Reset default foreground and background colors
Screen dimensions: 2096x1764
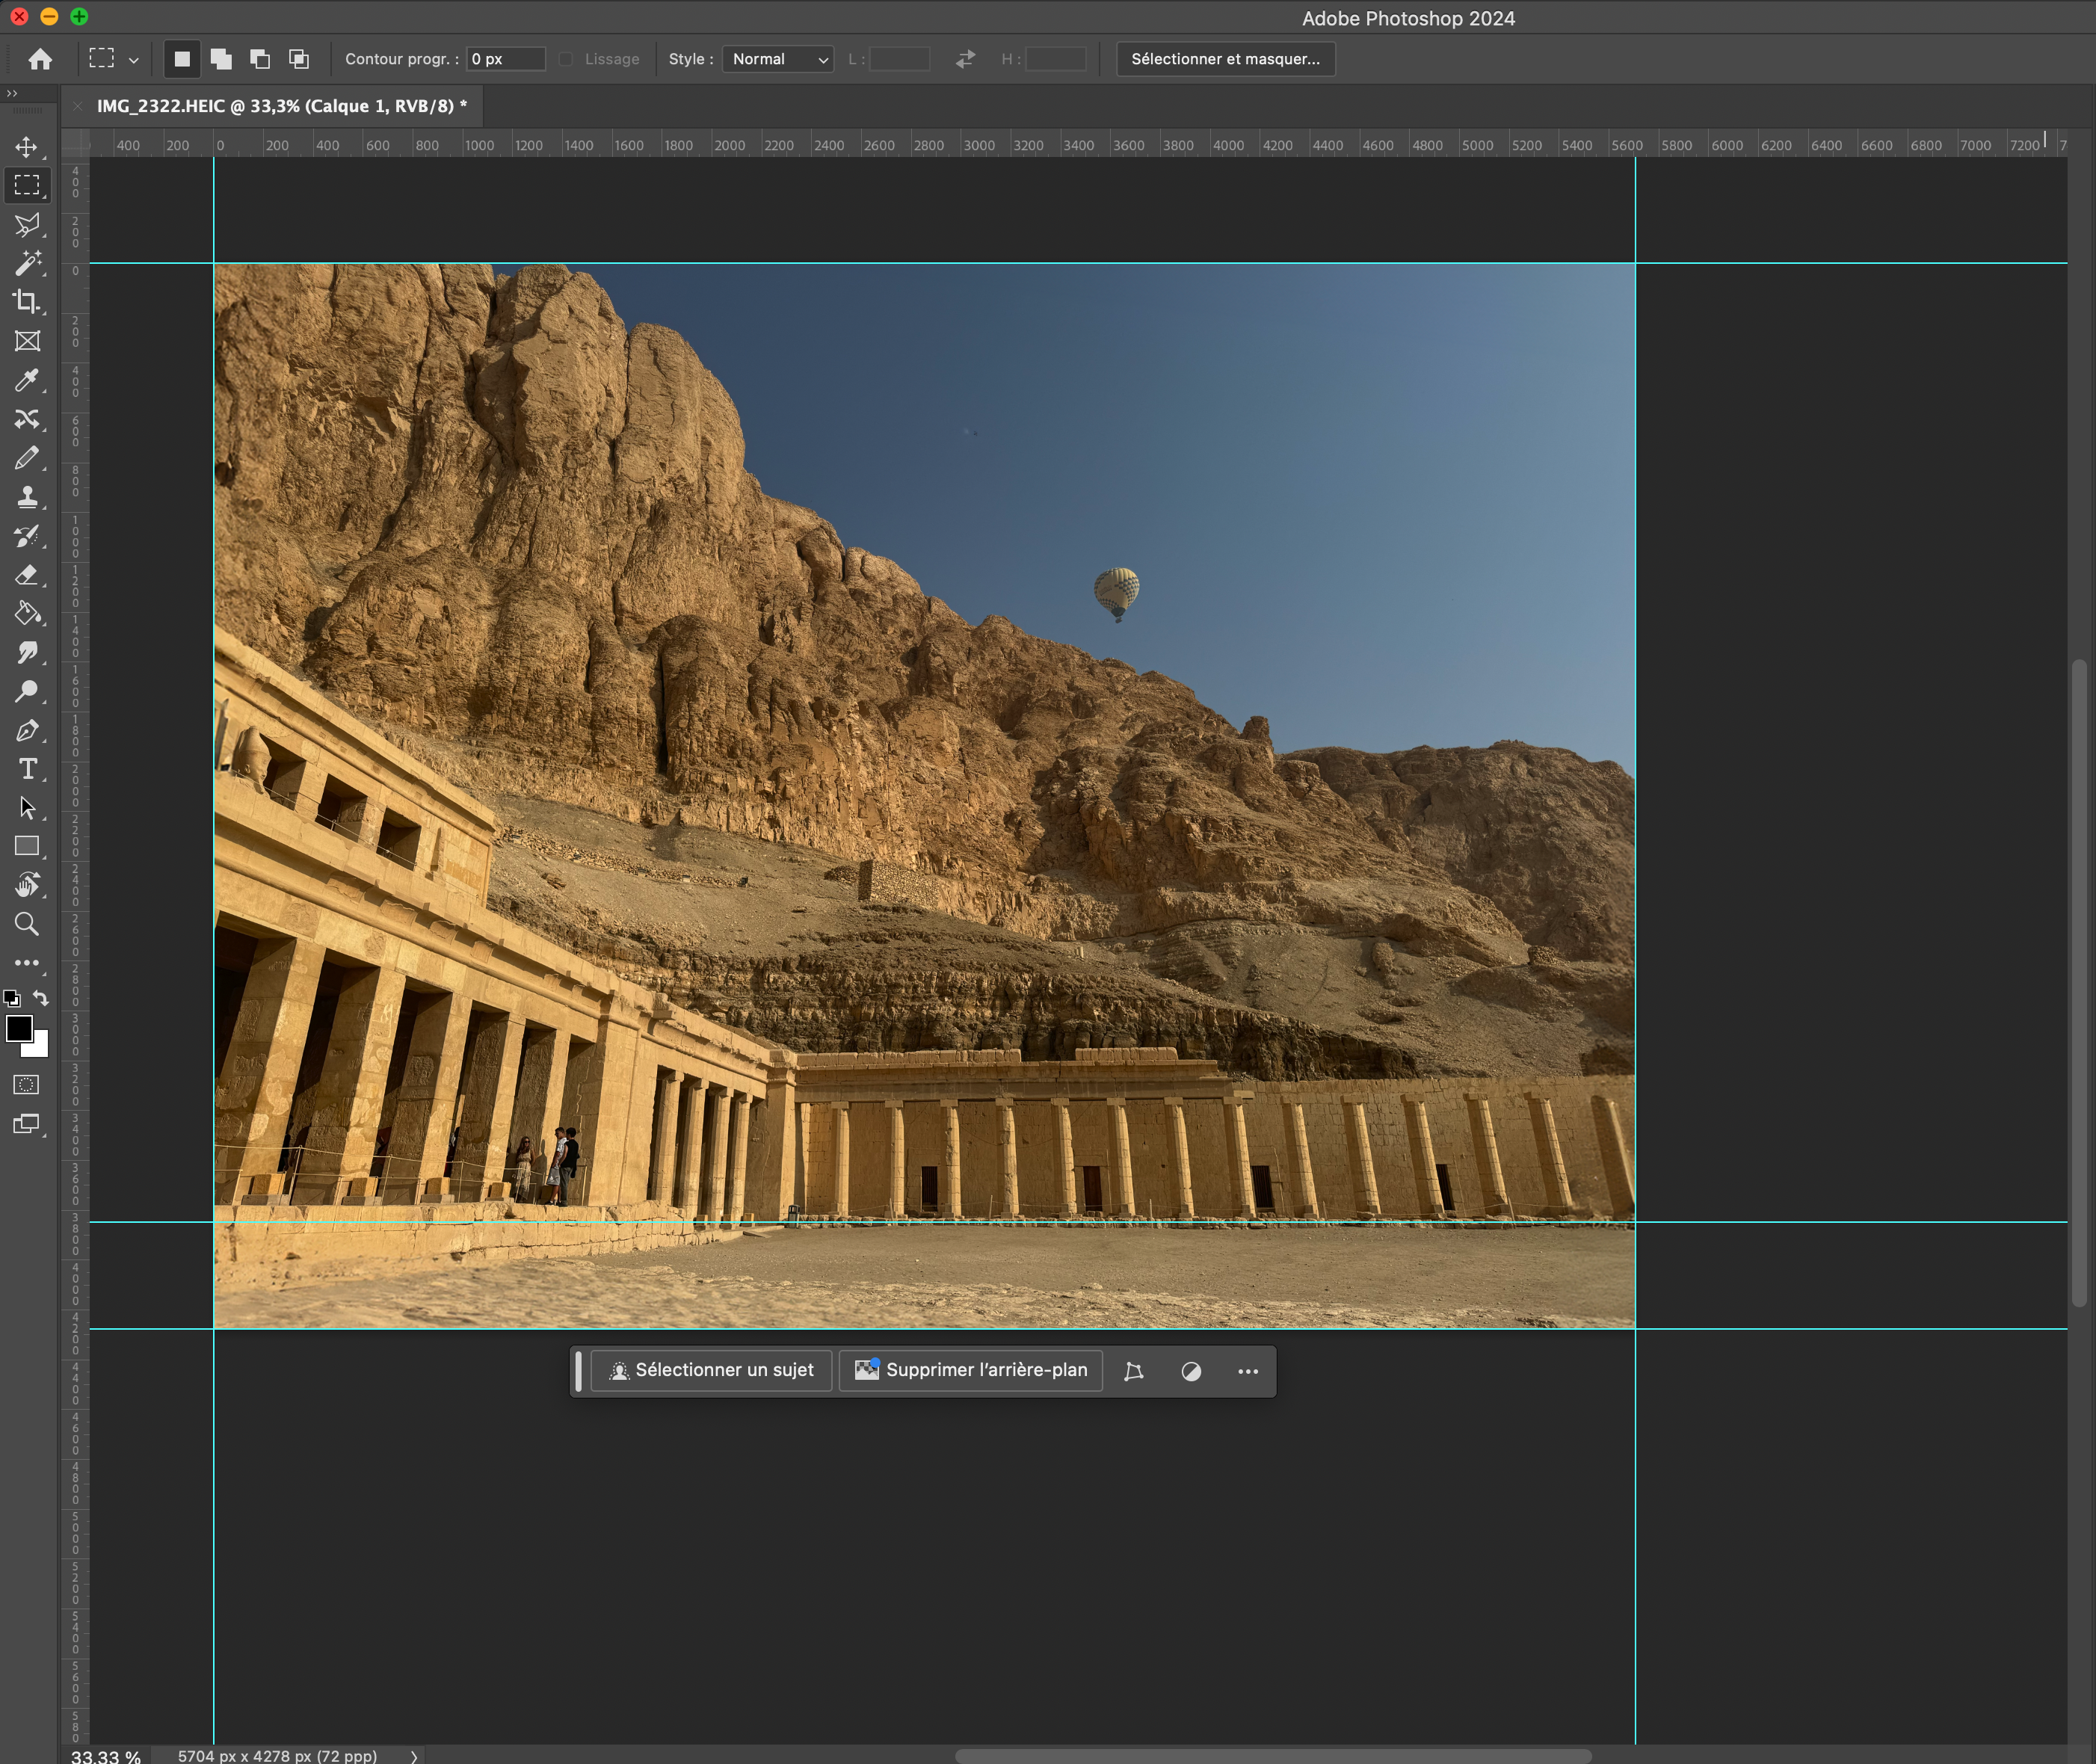(11, 998)
